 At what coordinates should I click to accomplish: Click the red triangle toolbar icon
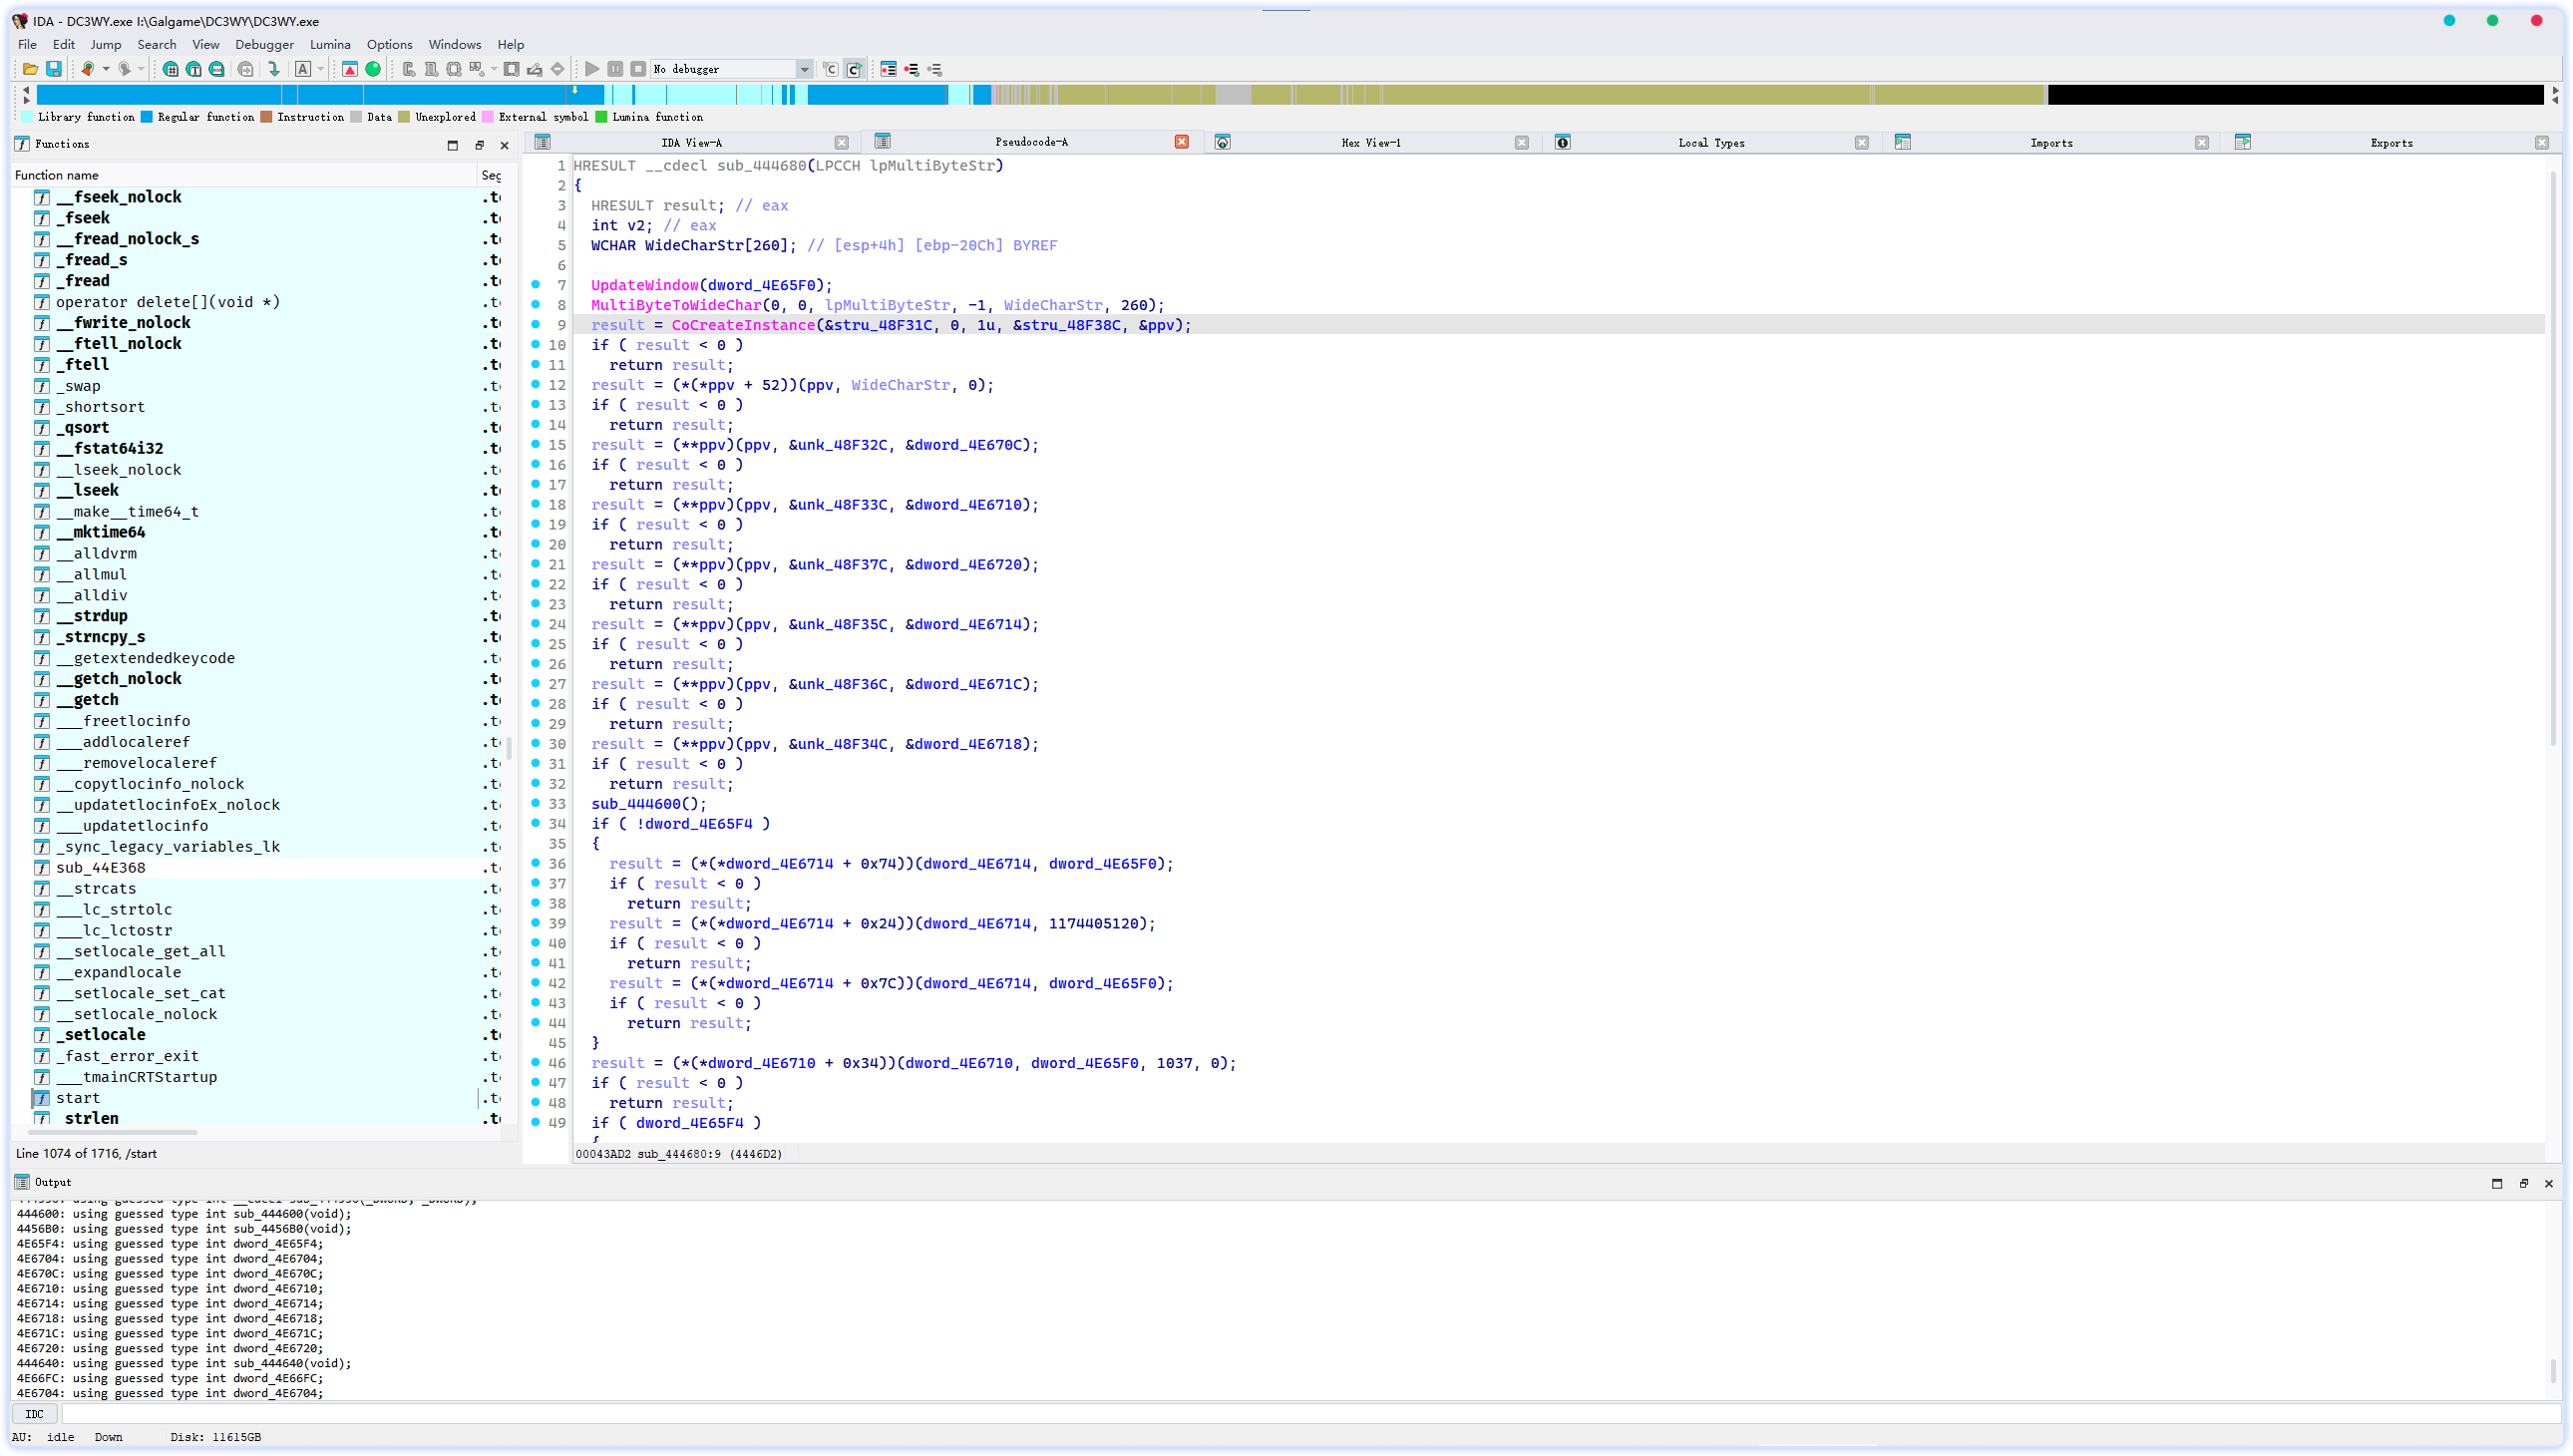point(349,69)
